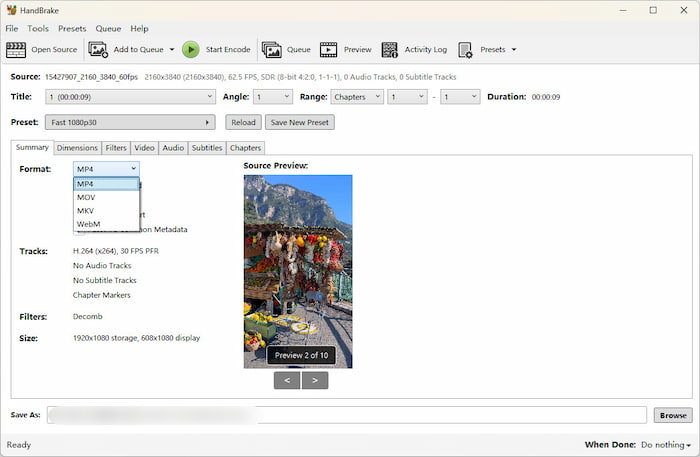The height and width of the screenshot is (457, 700).
Task: Switch to the Dimensions tab
Action: click(x=77, y=148)
